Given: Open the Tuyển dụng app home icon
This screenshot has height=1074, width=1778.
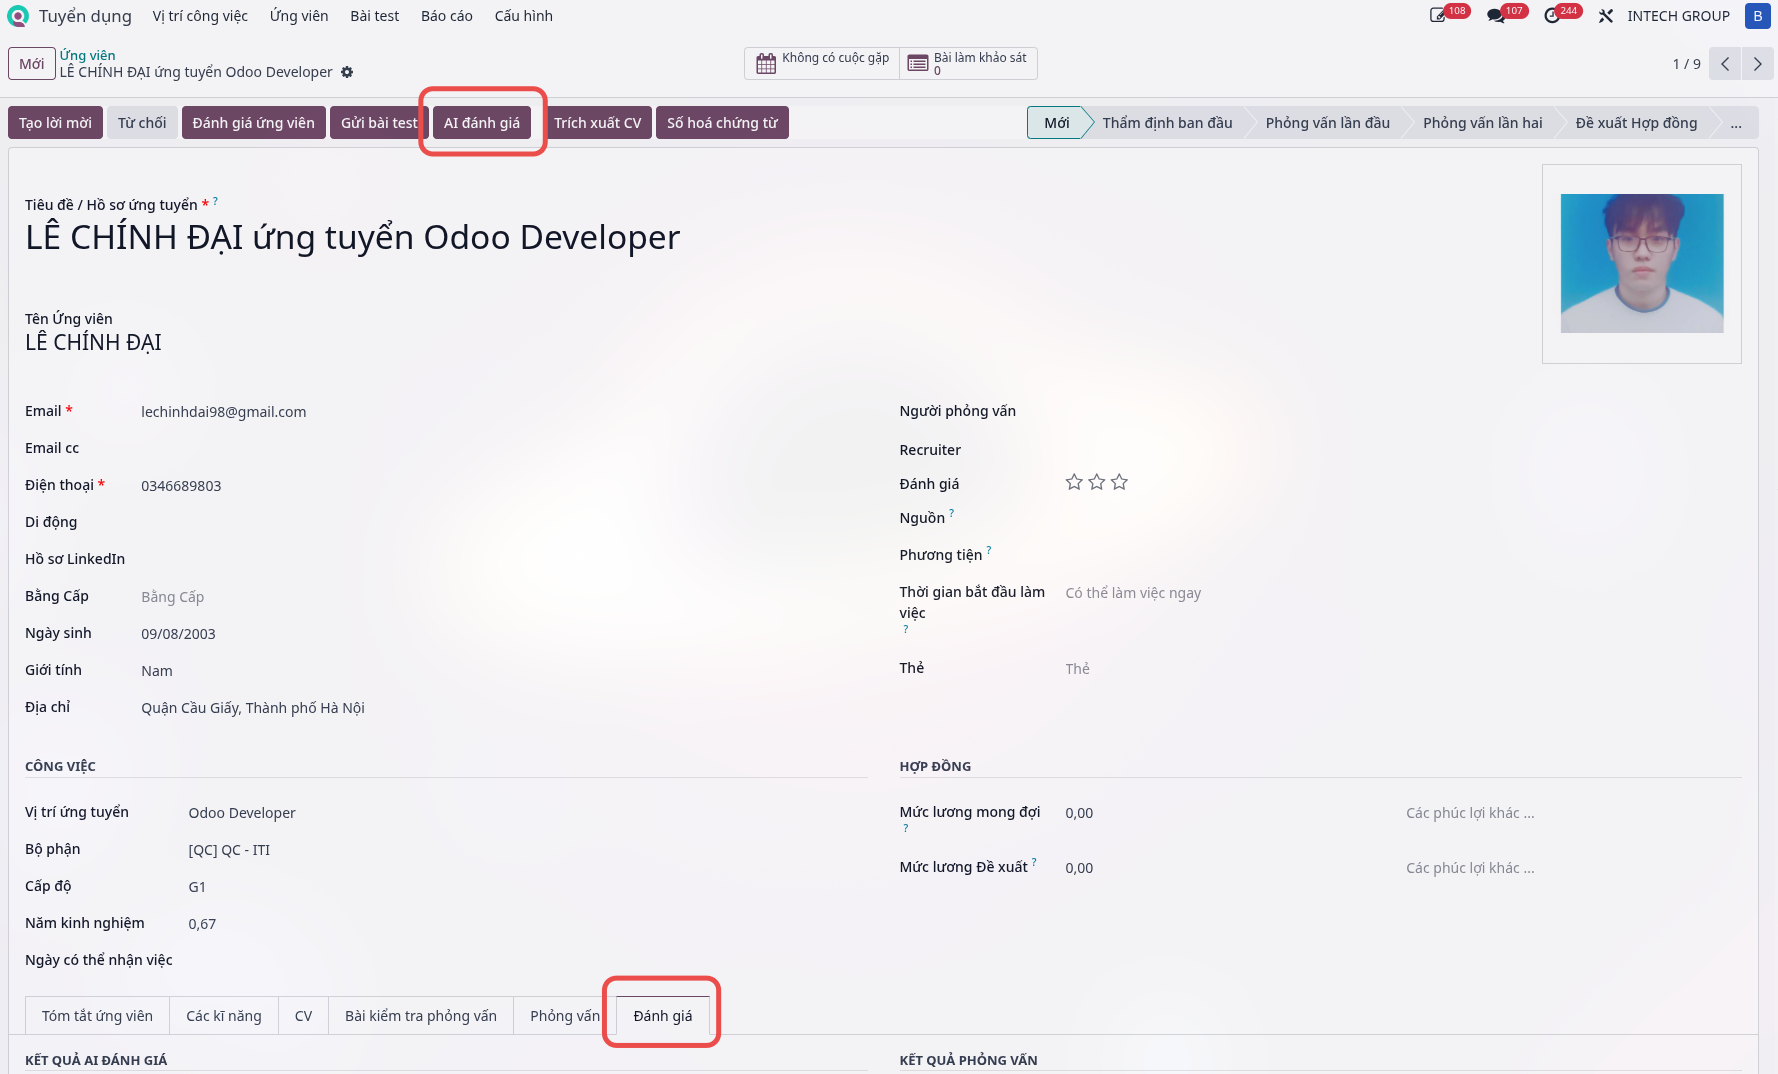Looking at the screenshot, I should pos(18,16).
